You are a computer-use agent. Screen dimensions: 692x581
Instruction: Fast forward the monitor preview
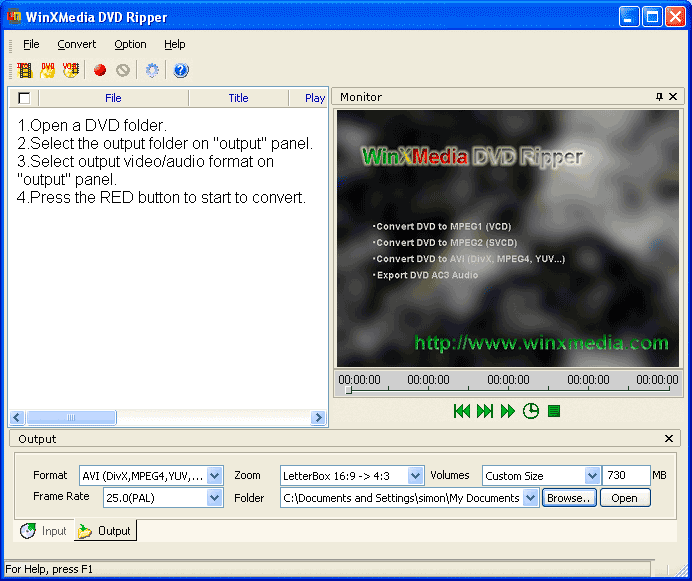point(508,411)
